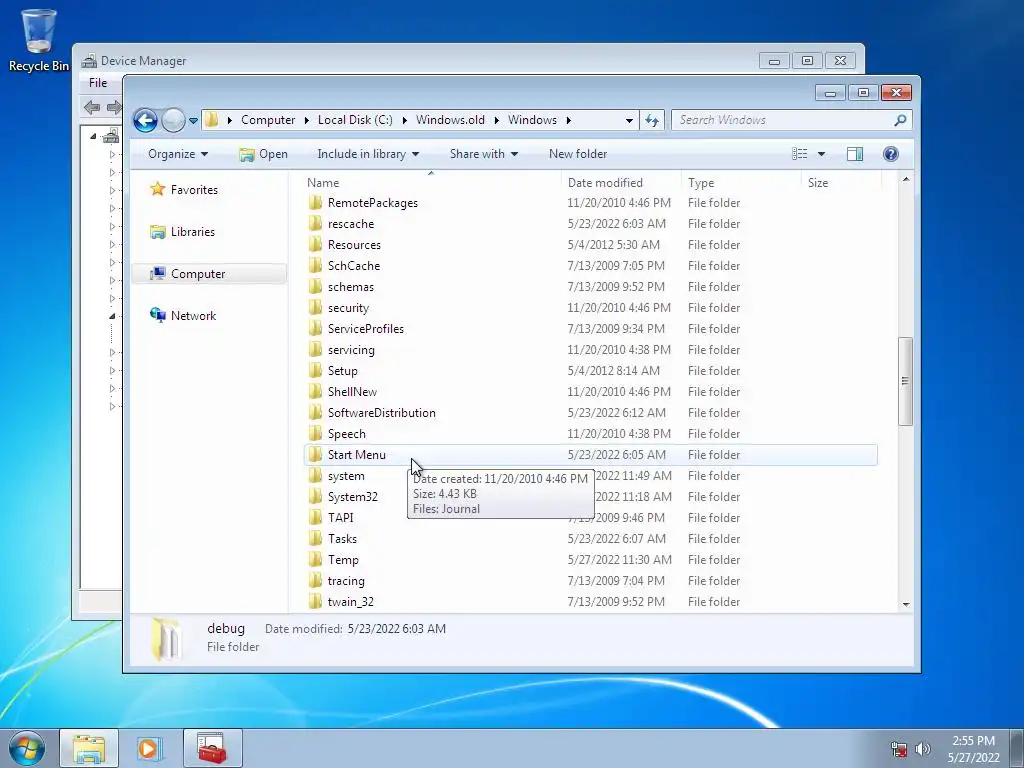
Task: Select the Start Menu folder name
Action: click(x=357, y=455)
